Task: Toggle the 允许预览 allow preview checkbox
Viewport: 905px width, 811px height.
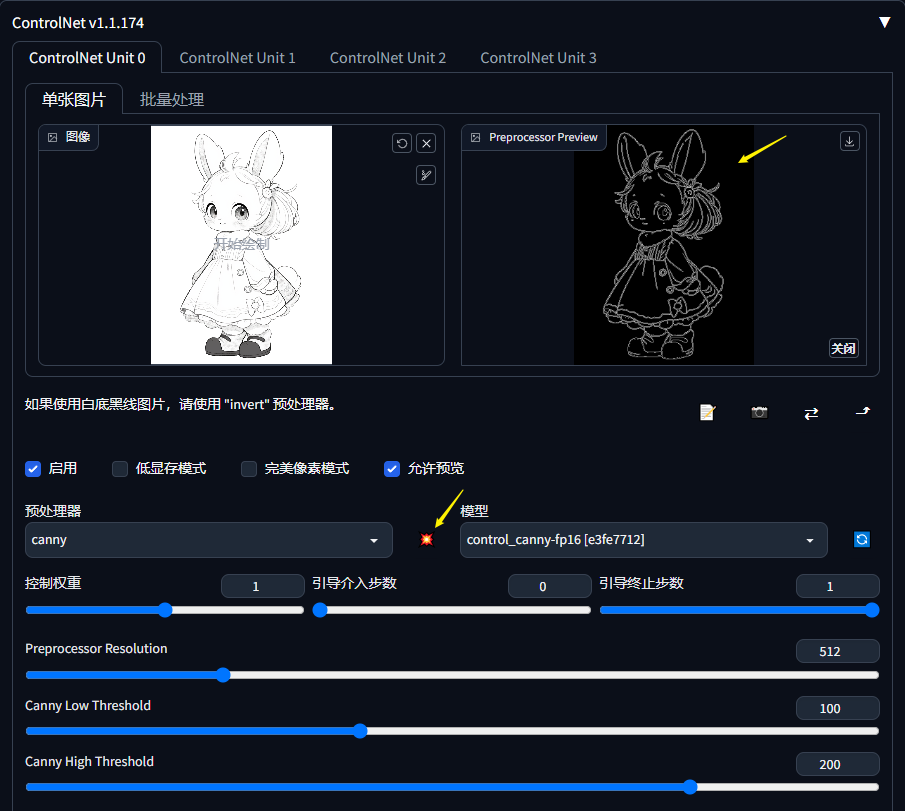Action: coord(392,469)
